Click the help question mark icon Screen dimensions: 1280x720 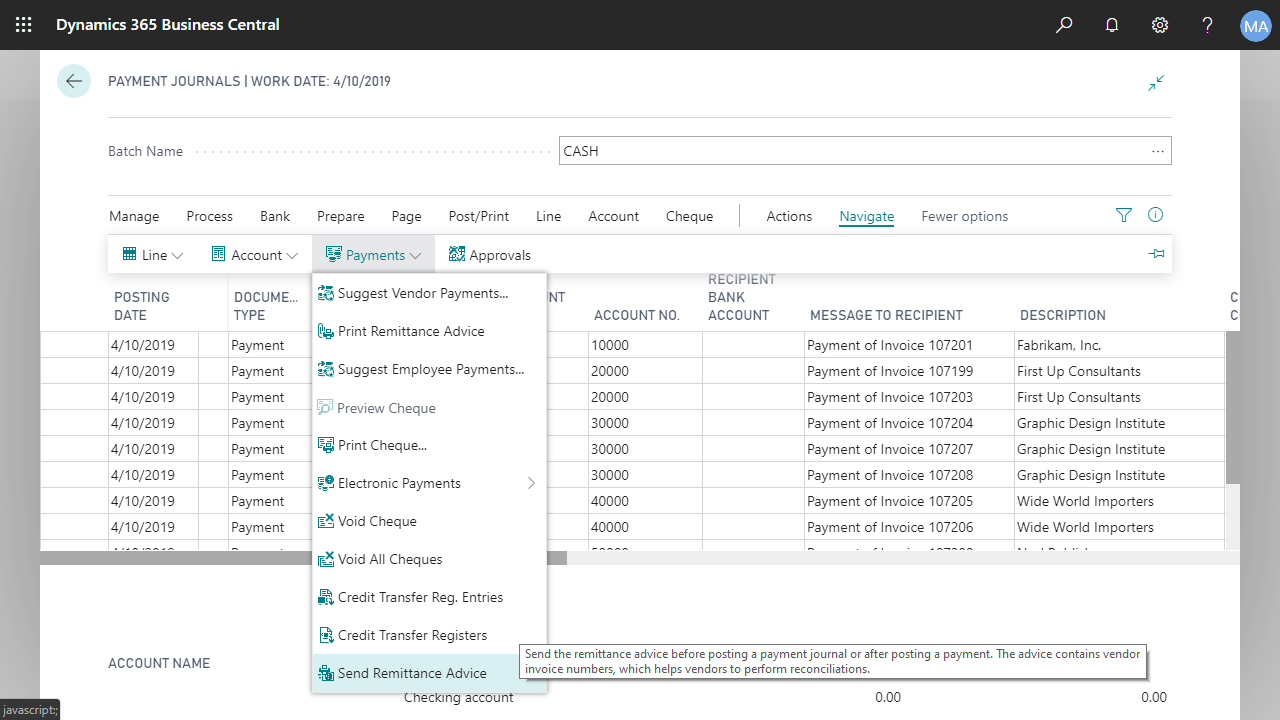pos(1208,25)
